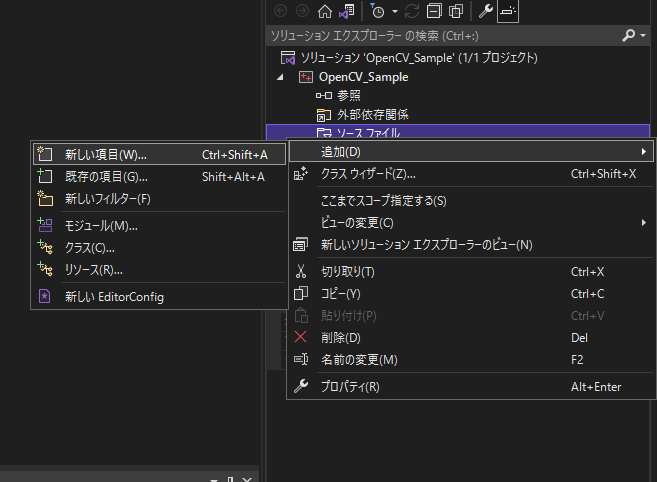657x482 pixels.
Task: Choose モジュール(M)... in submenu
Action: 159,226
